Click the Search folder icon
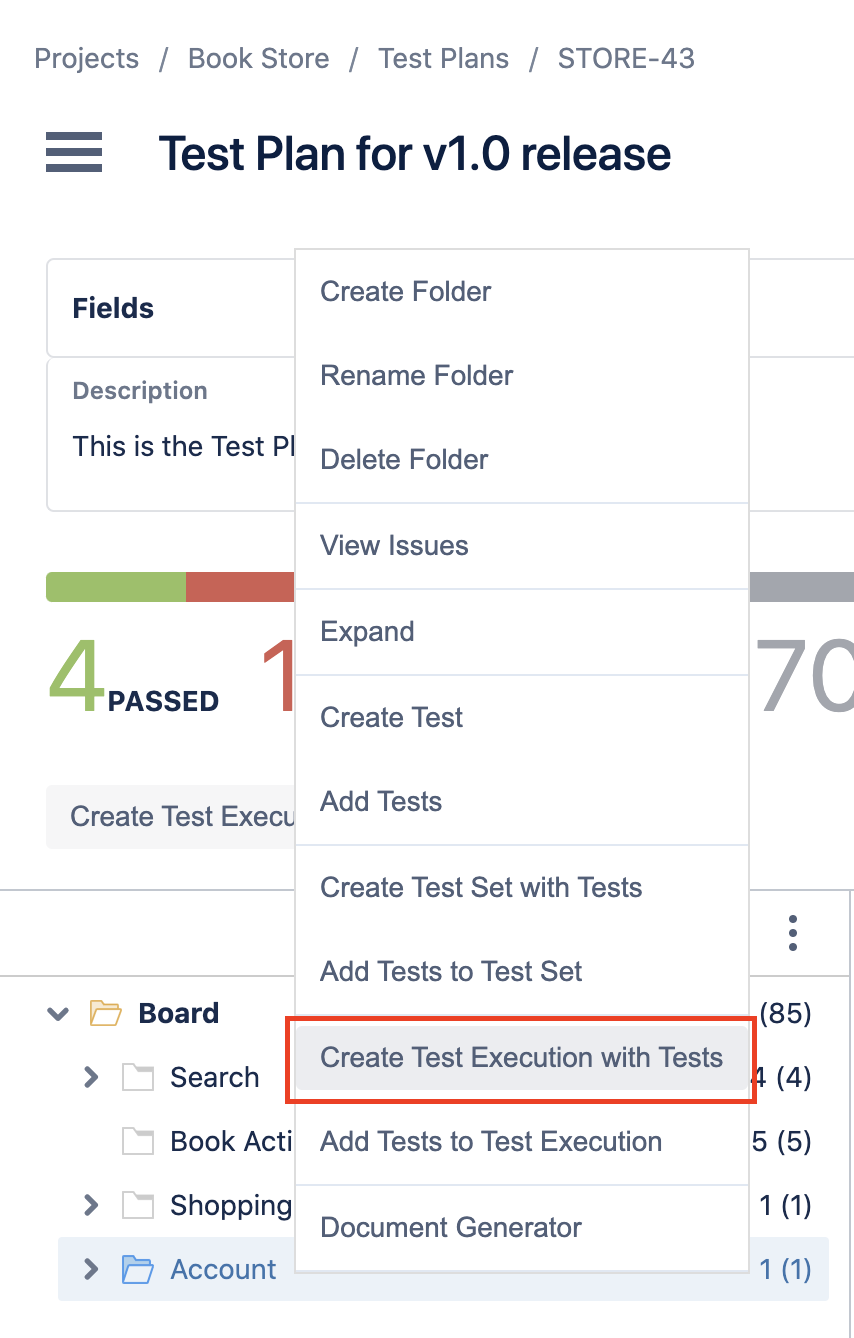Screen dimensions: 854x1338 click(138, 1077)
